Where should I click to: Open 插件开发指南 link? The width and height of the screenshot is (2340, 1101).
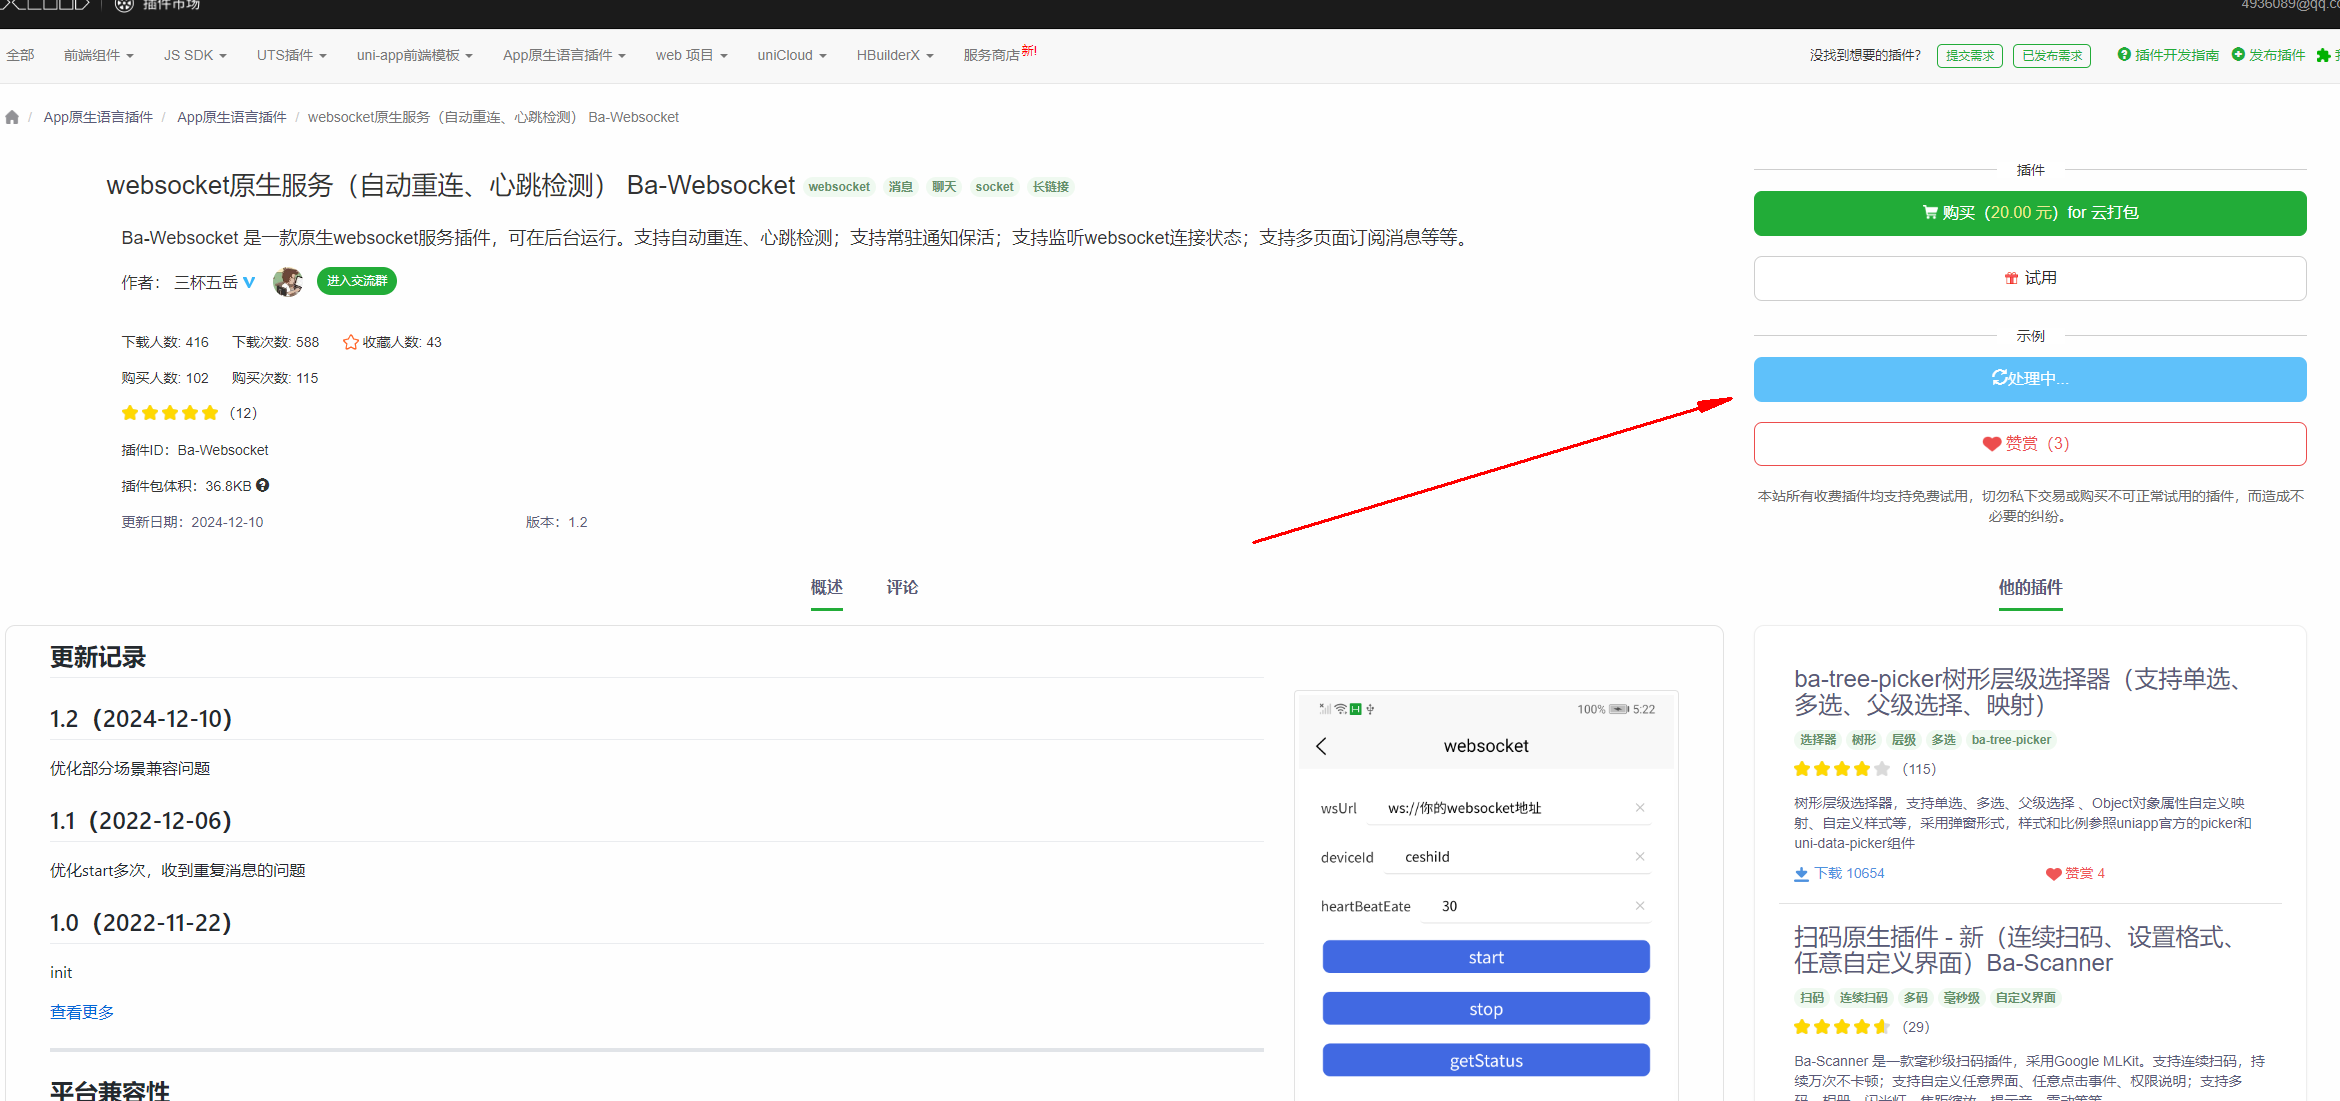click(x=2168, y=56)
